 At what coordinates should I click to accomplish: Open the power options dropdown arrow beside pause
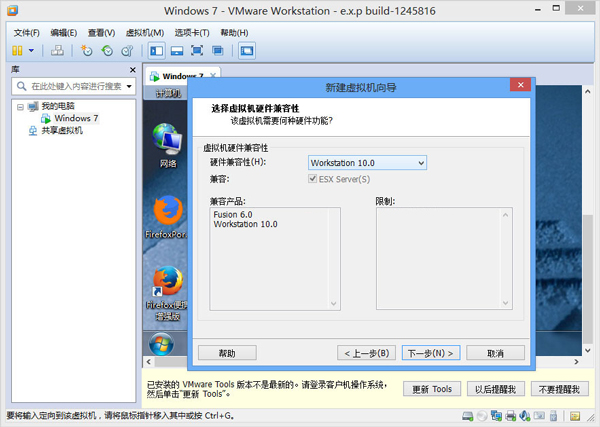coord(31,51)
